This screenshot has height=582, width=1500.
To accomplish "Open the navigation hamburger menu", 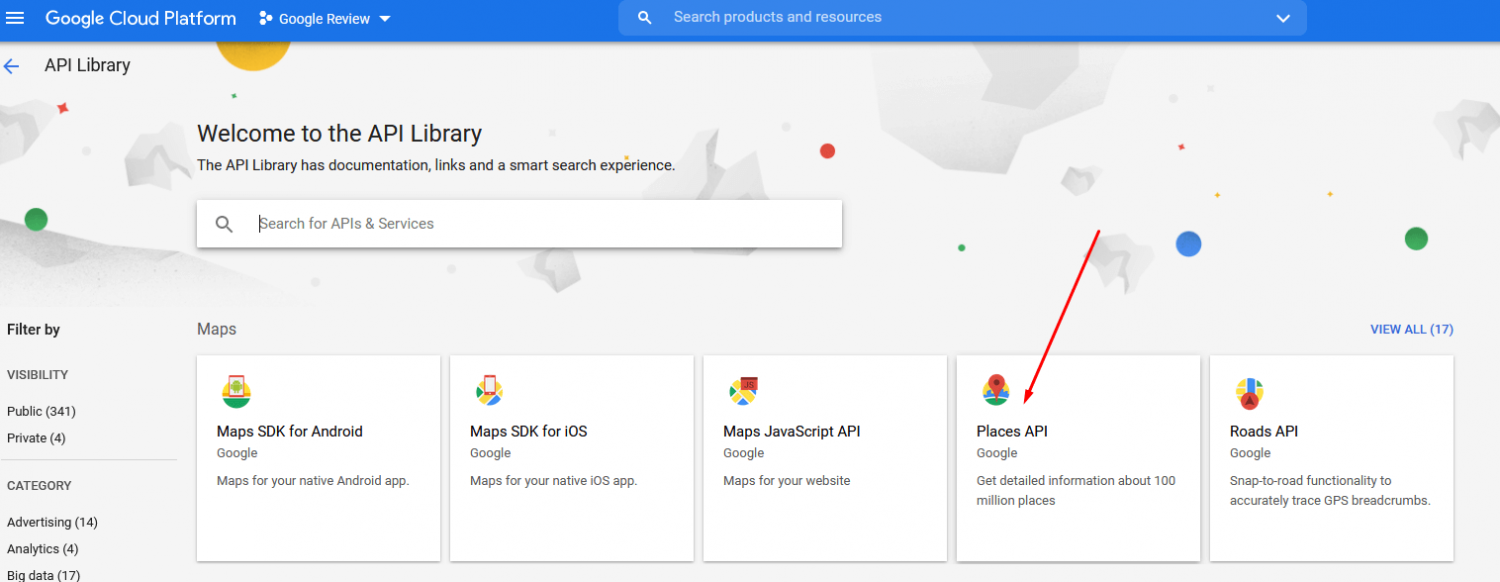I will click(x=15, y=17).
